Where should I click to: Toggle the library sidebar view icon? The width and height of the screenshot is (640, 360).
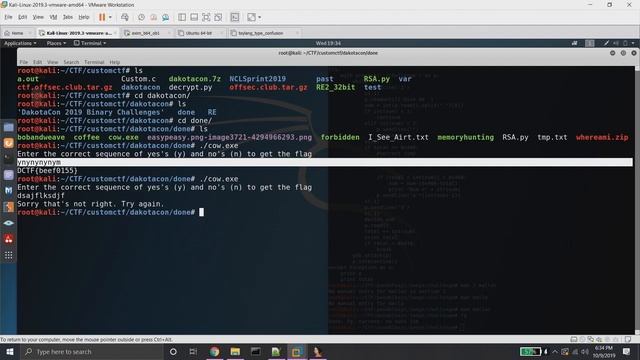coord(182,17)
